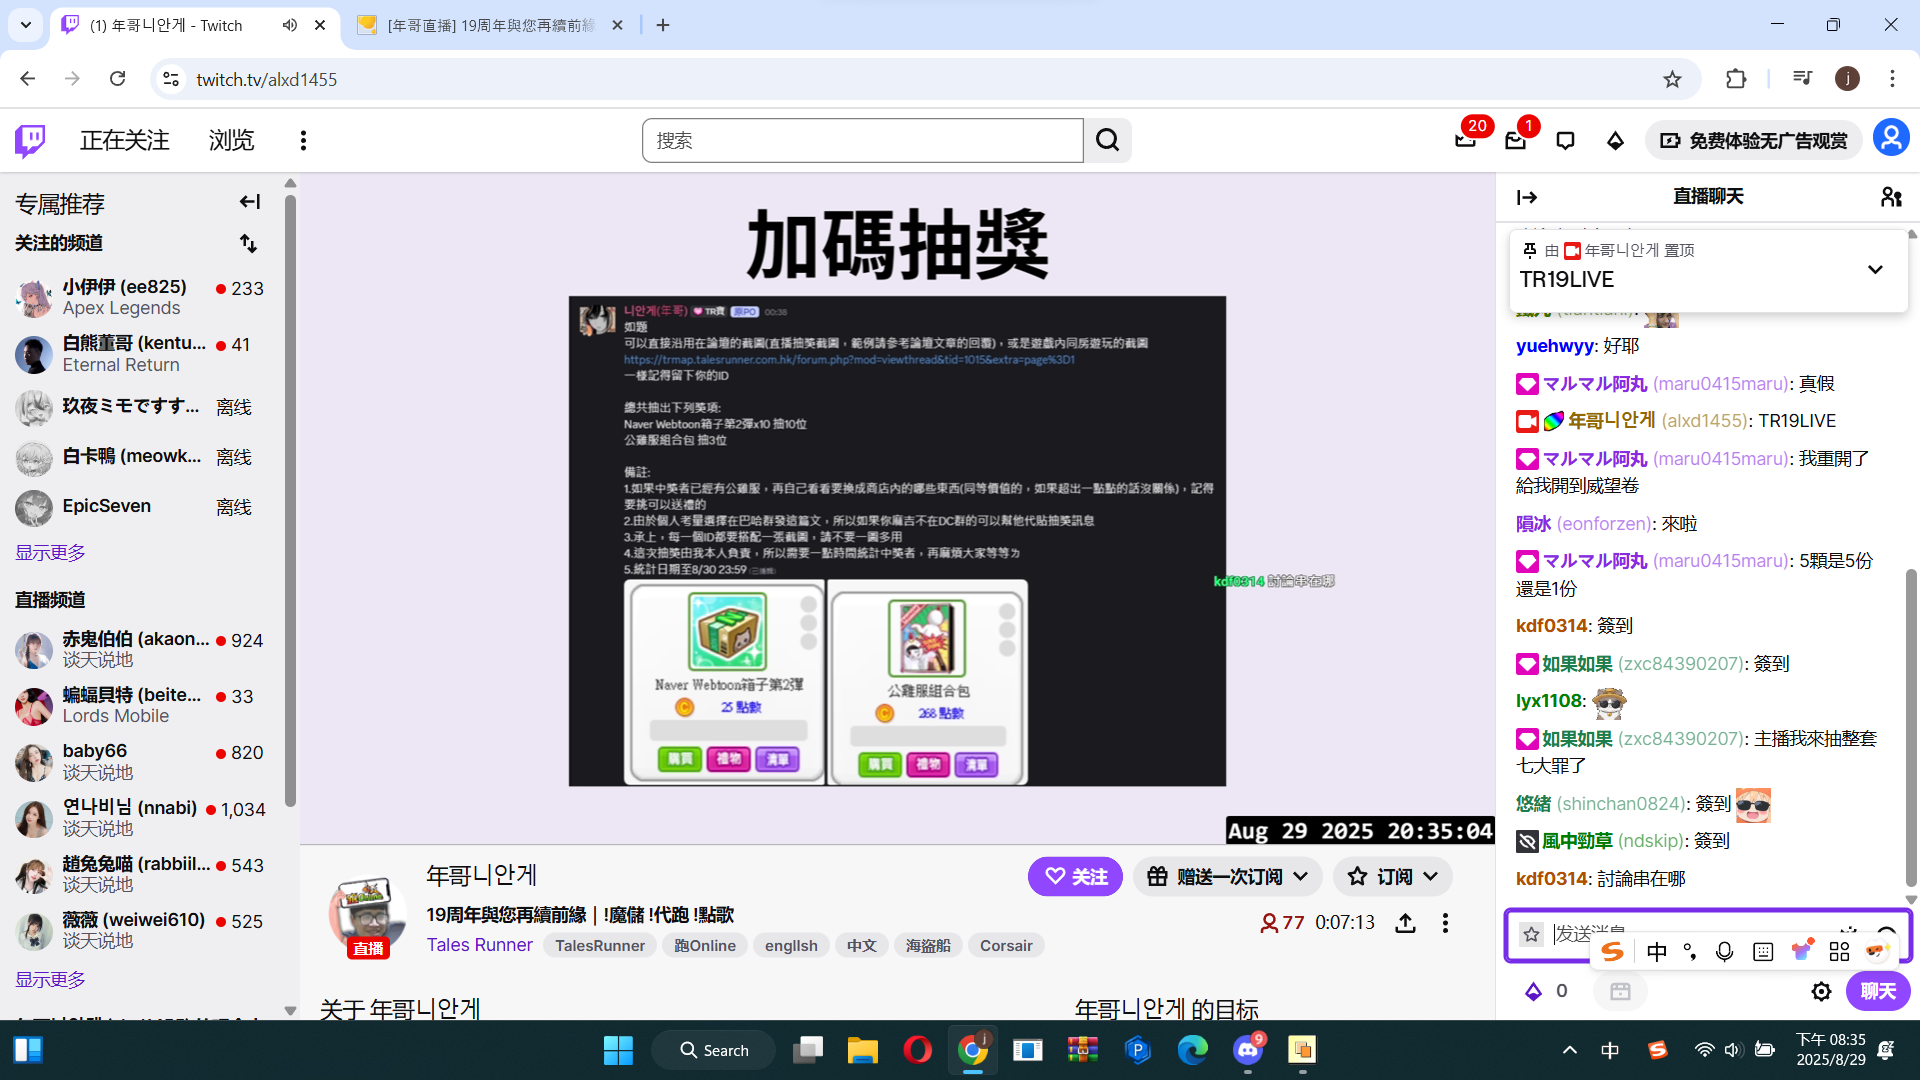Open the whispers chat bubble icon
This screenshot has width=1920, height=1080.
[1566, 141]
